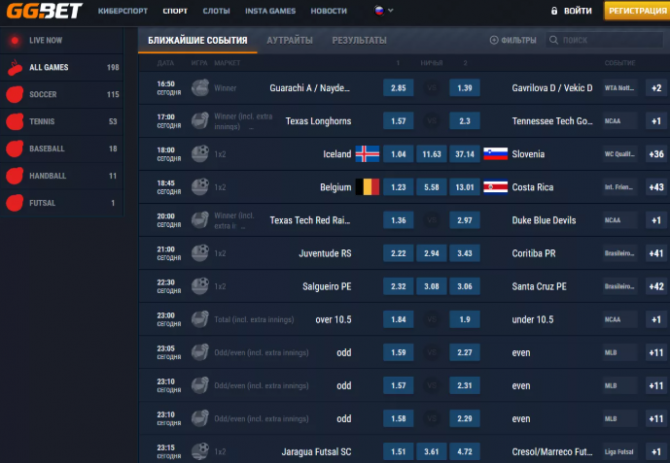Screen dimensions: 670x463
Task: Click inside the Поиск search field
Action: coord(605,40)
